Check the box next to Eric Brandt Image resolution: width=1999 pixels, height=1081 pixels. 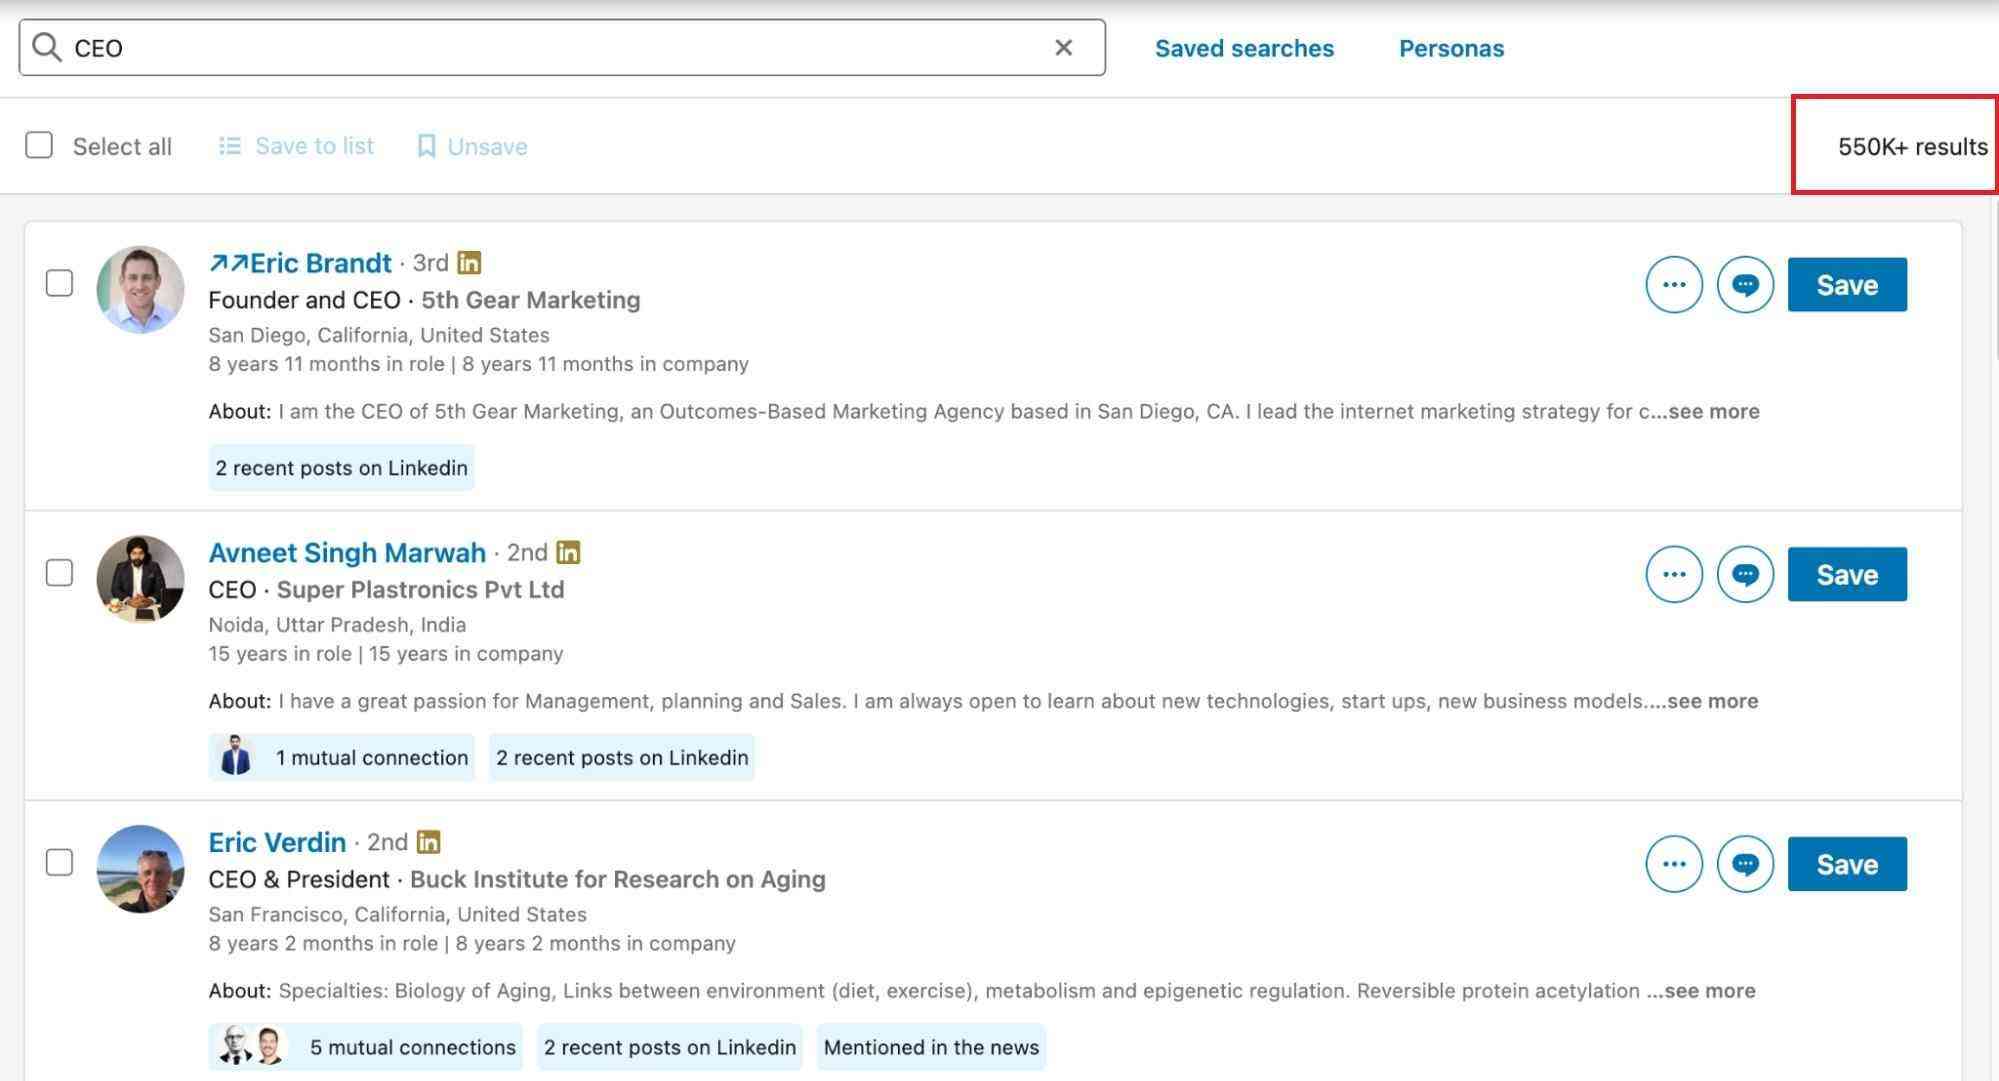click(59, 284)
